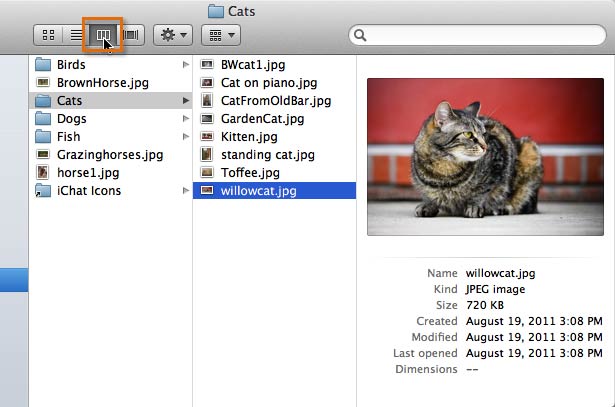Switch to list view
This screenshot has width=615, height=407.
pyautogui.click(x=75, y=35)
